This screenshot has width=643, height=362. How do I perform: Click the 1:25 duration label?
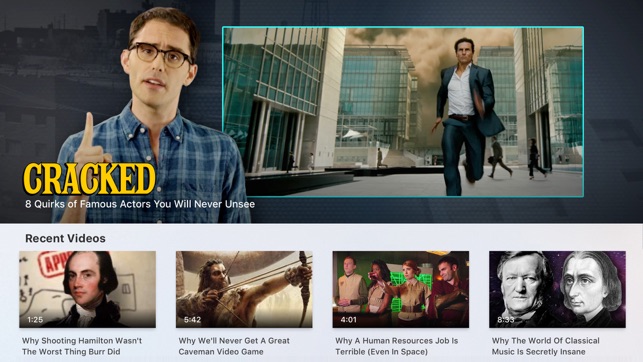coord(35,319)
